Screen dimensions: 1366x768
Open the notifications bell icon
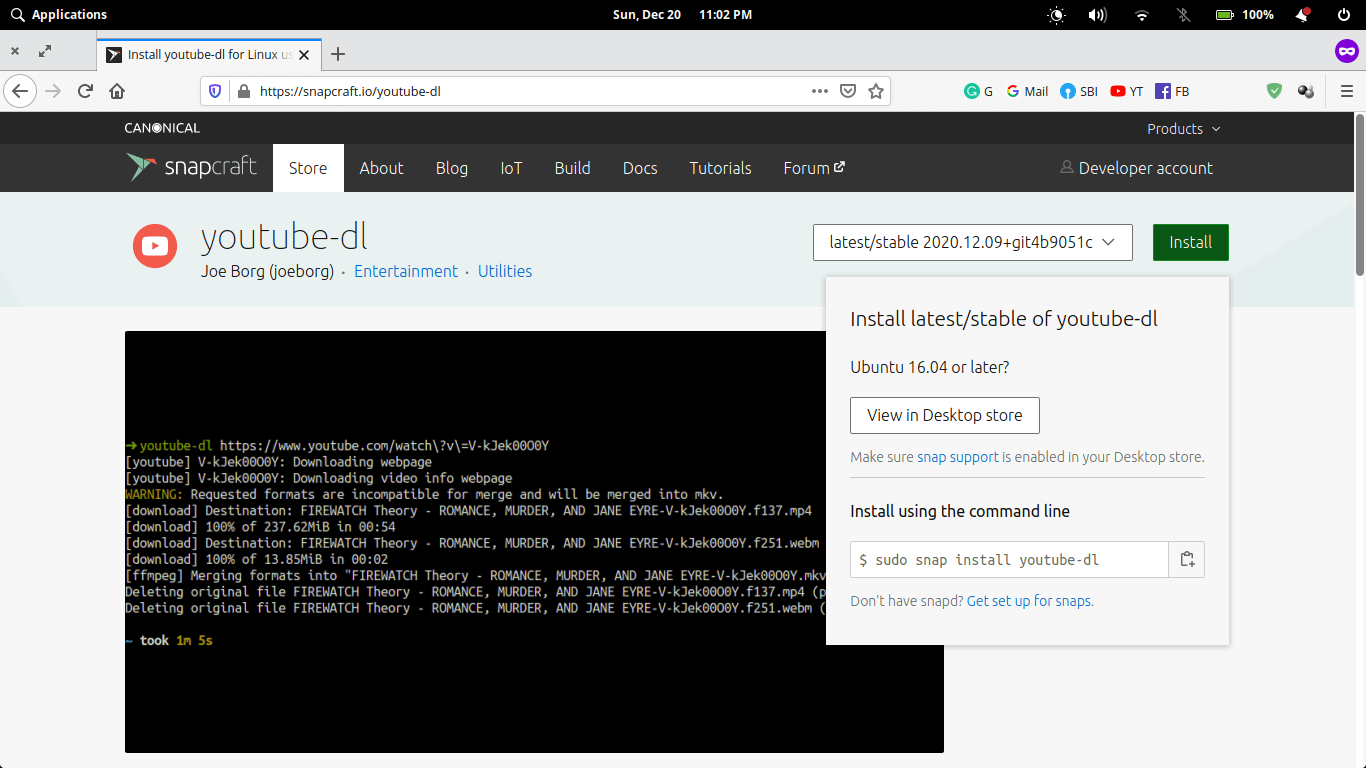pos(1303,15)
